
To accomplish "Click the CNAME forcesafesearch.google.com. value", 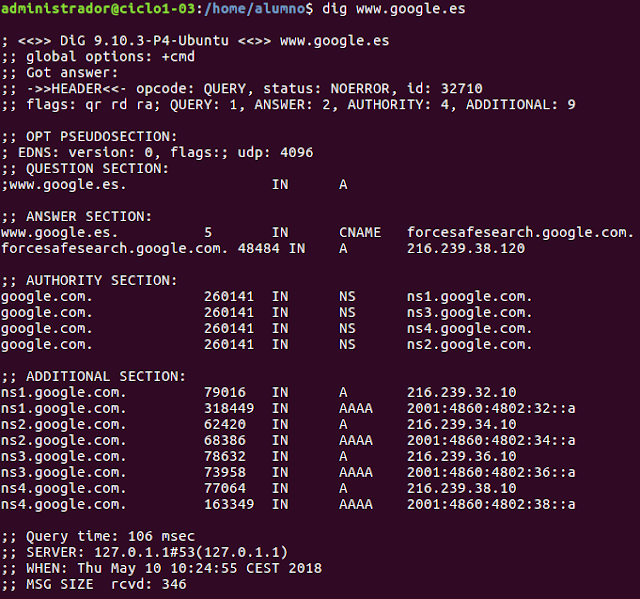I will (x=520, y=232).
